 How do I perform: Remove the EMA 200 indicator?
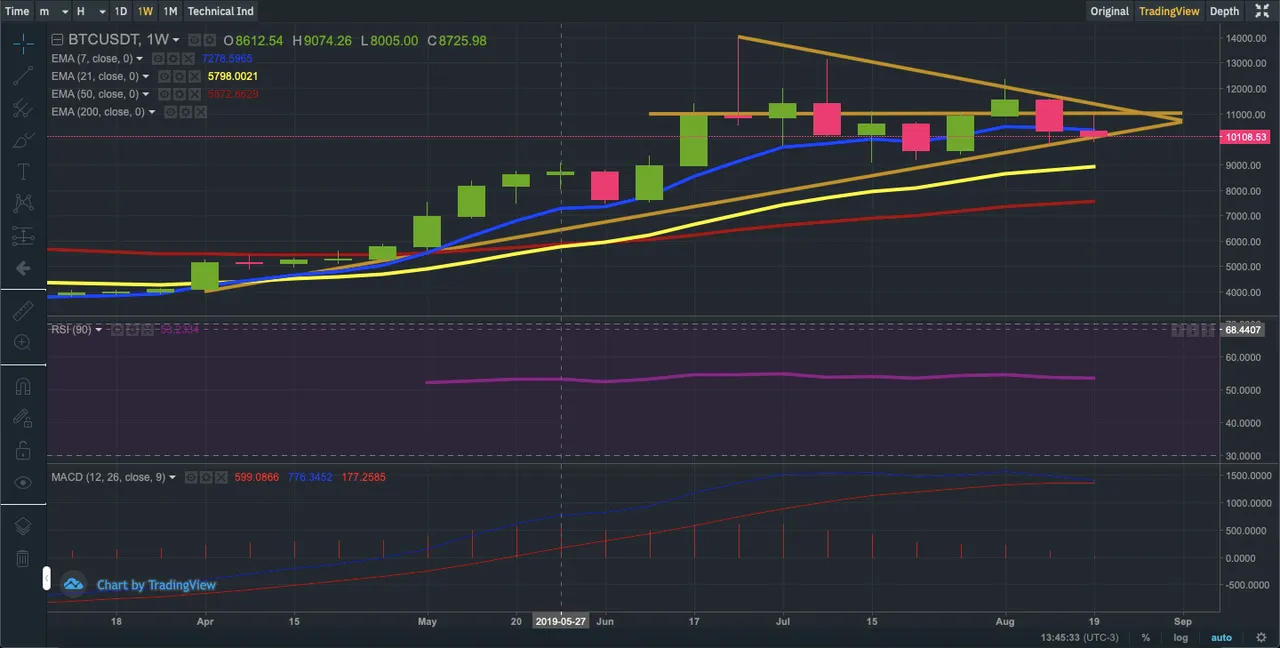click(201, 112)
